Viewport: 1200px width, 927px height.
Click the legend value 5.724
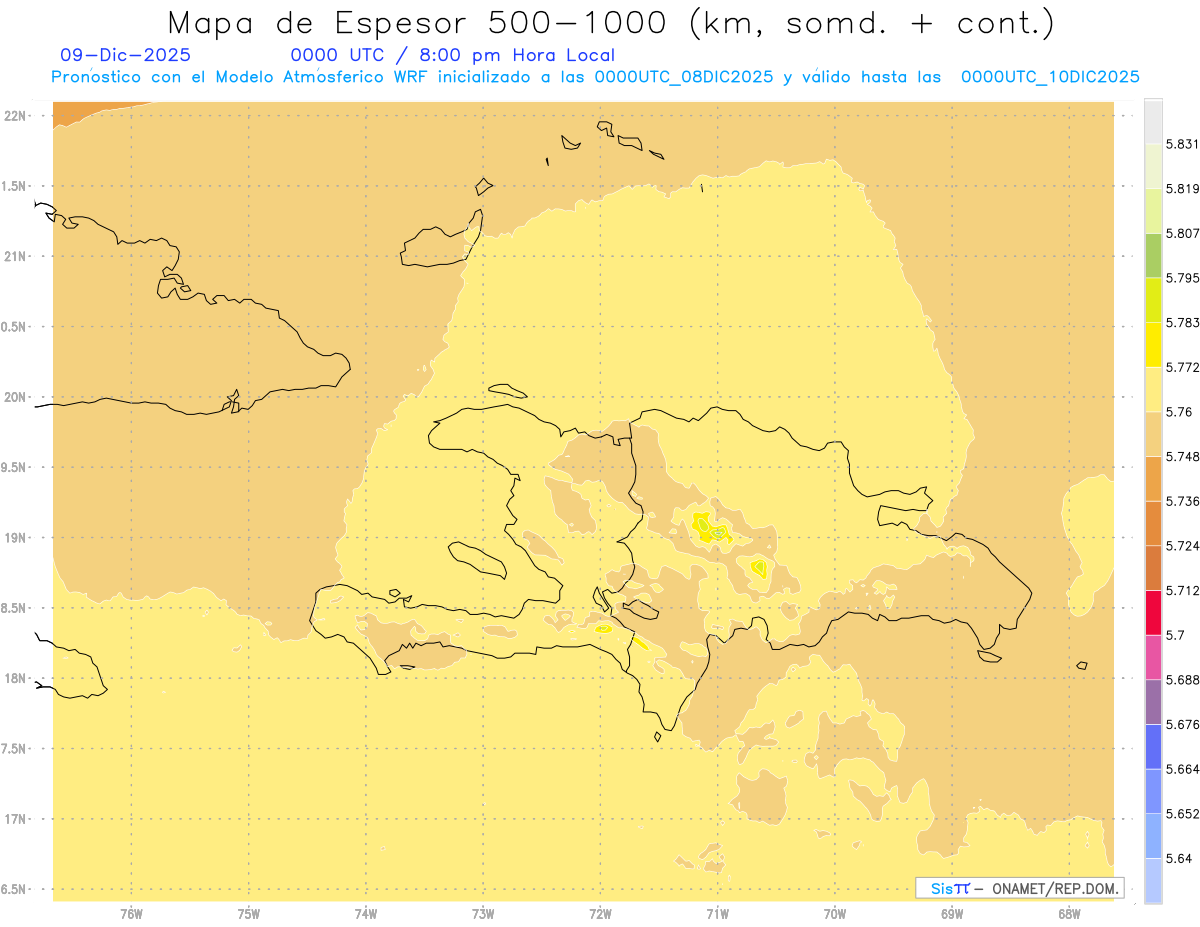coord(1182,545)
